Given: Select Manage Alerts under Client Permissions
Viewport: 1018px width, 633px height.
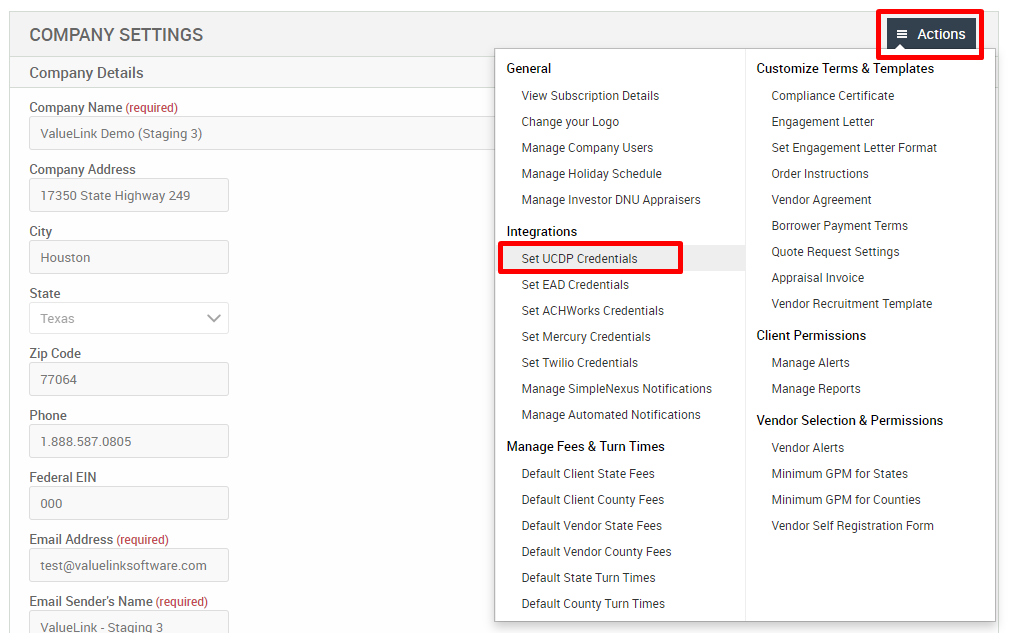Looking at the screenshot, I should tap(812, 362).
